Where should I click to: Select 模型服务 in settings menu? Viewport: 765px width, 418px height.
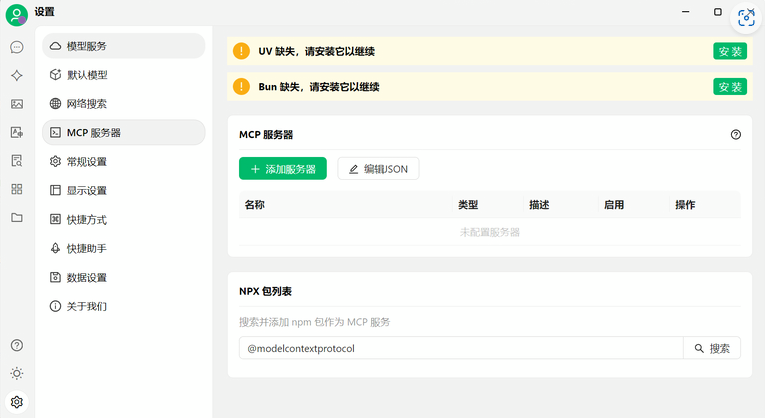pyautogui.click(x=123, y=46)
